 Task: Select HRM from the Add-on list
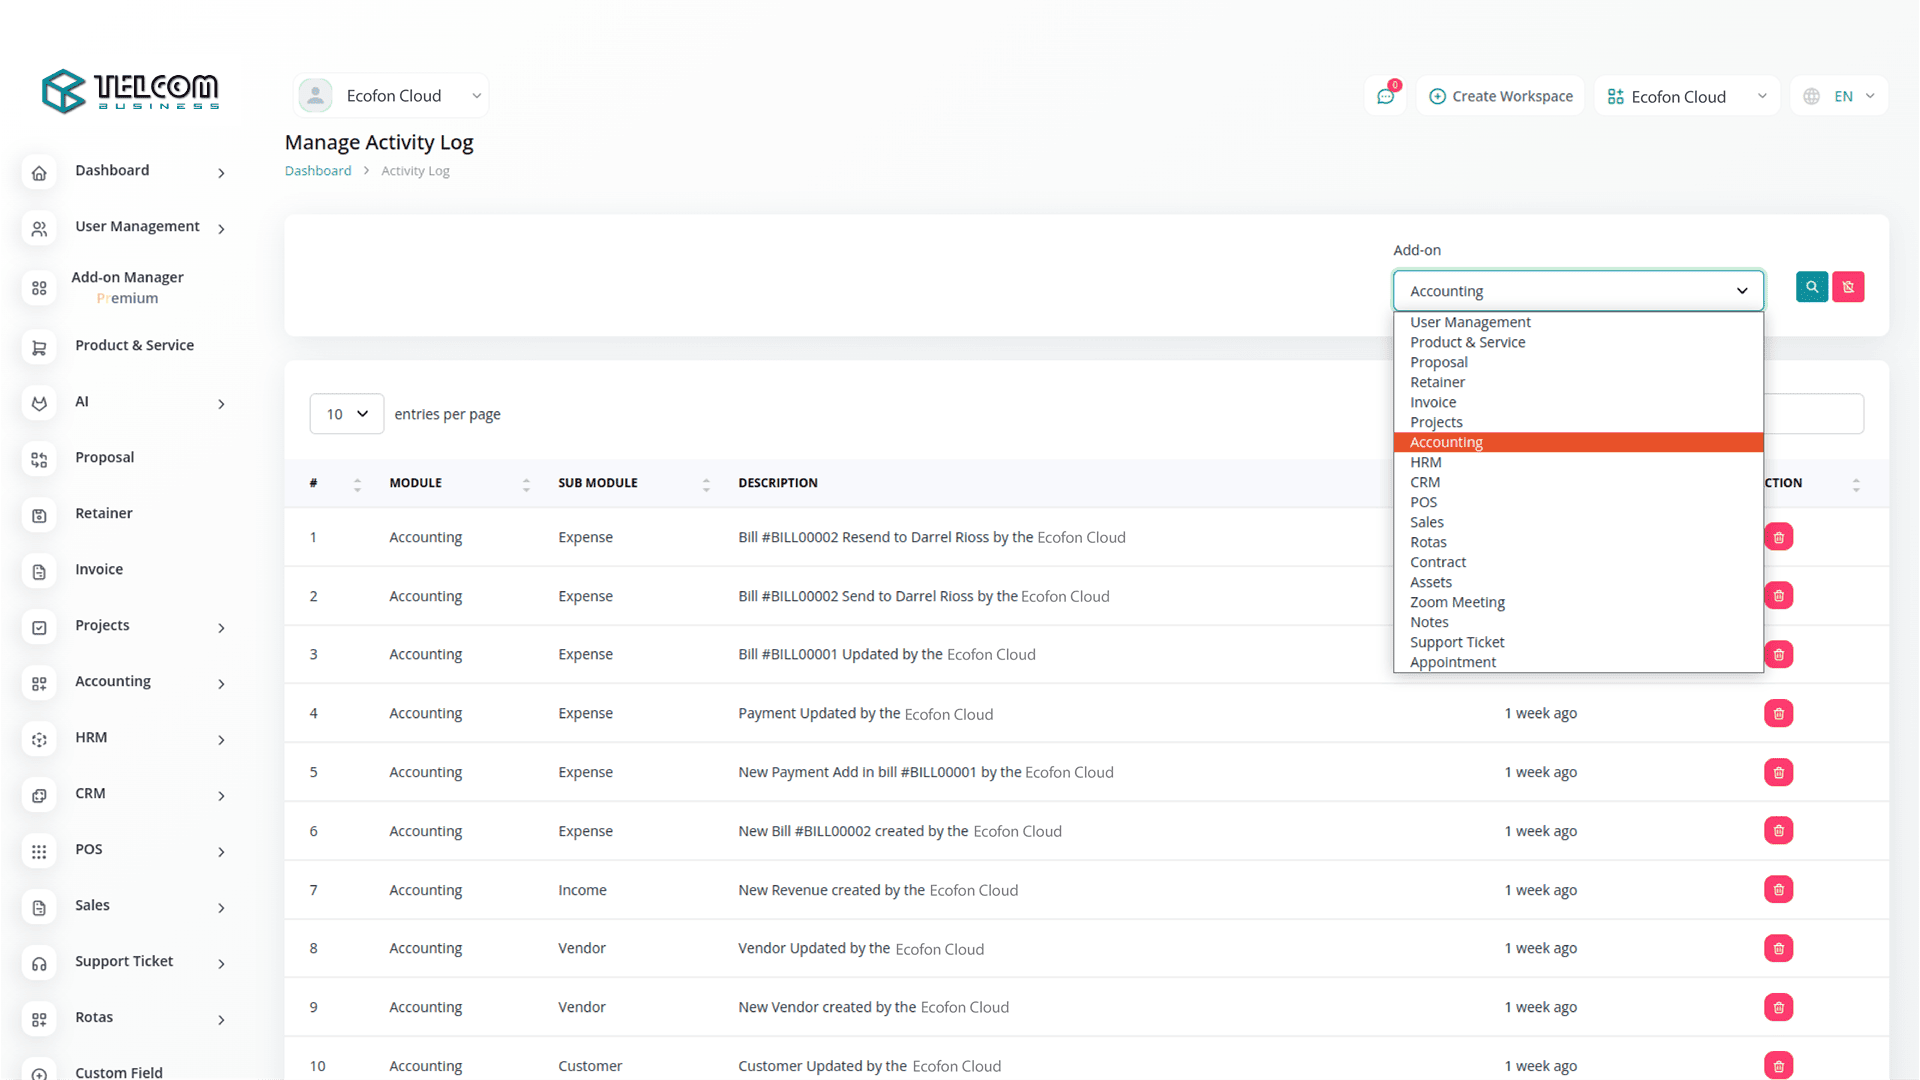pyautogui.click(x=1426, y=462)
